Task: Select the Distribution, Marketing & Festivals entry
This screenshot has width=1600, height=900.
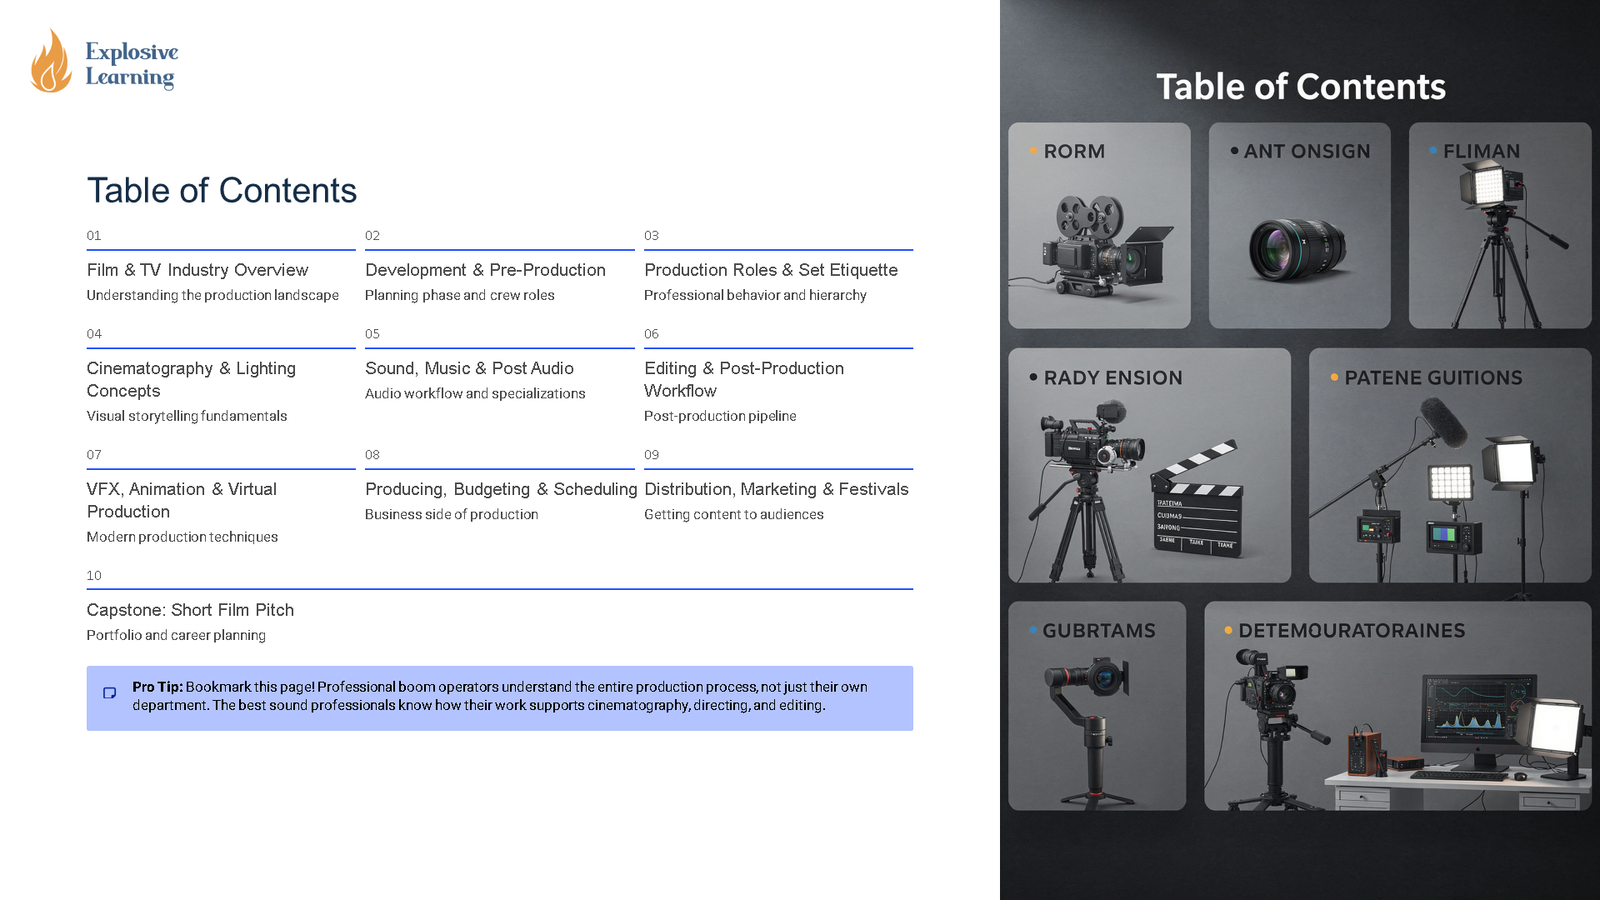Action: point(777,489)
